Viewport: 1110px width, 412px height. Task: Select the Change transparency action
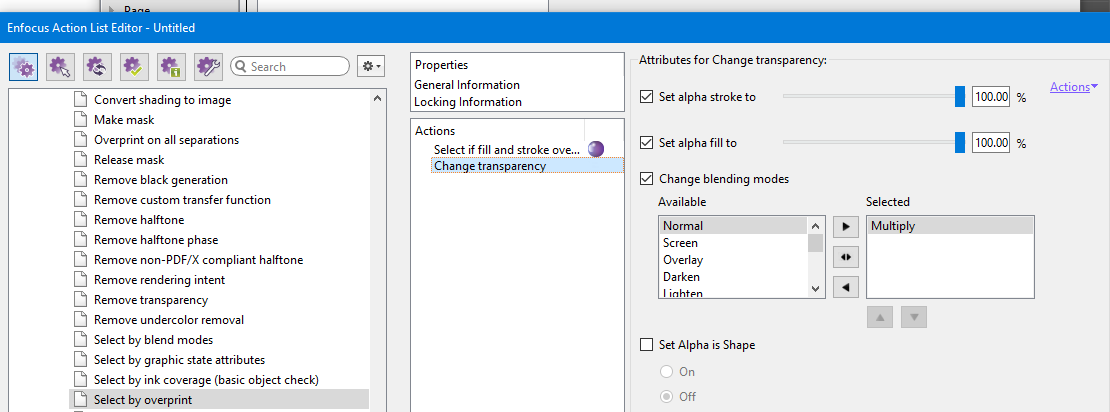[490, 166]
